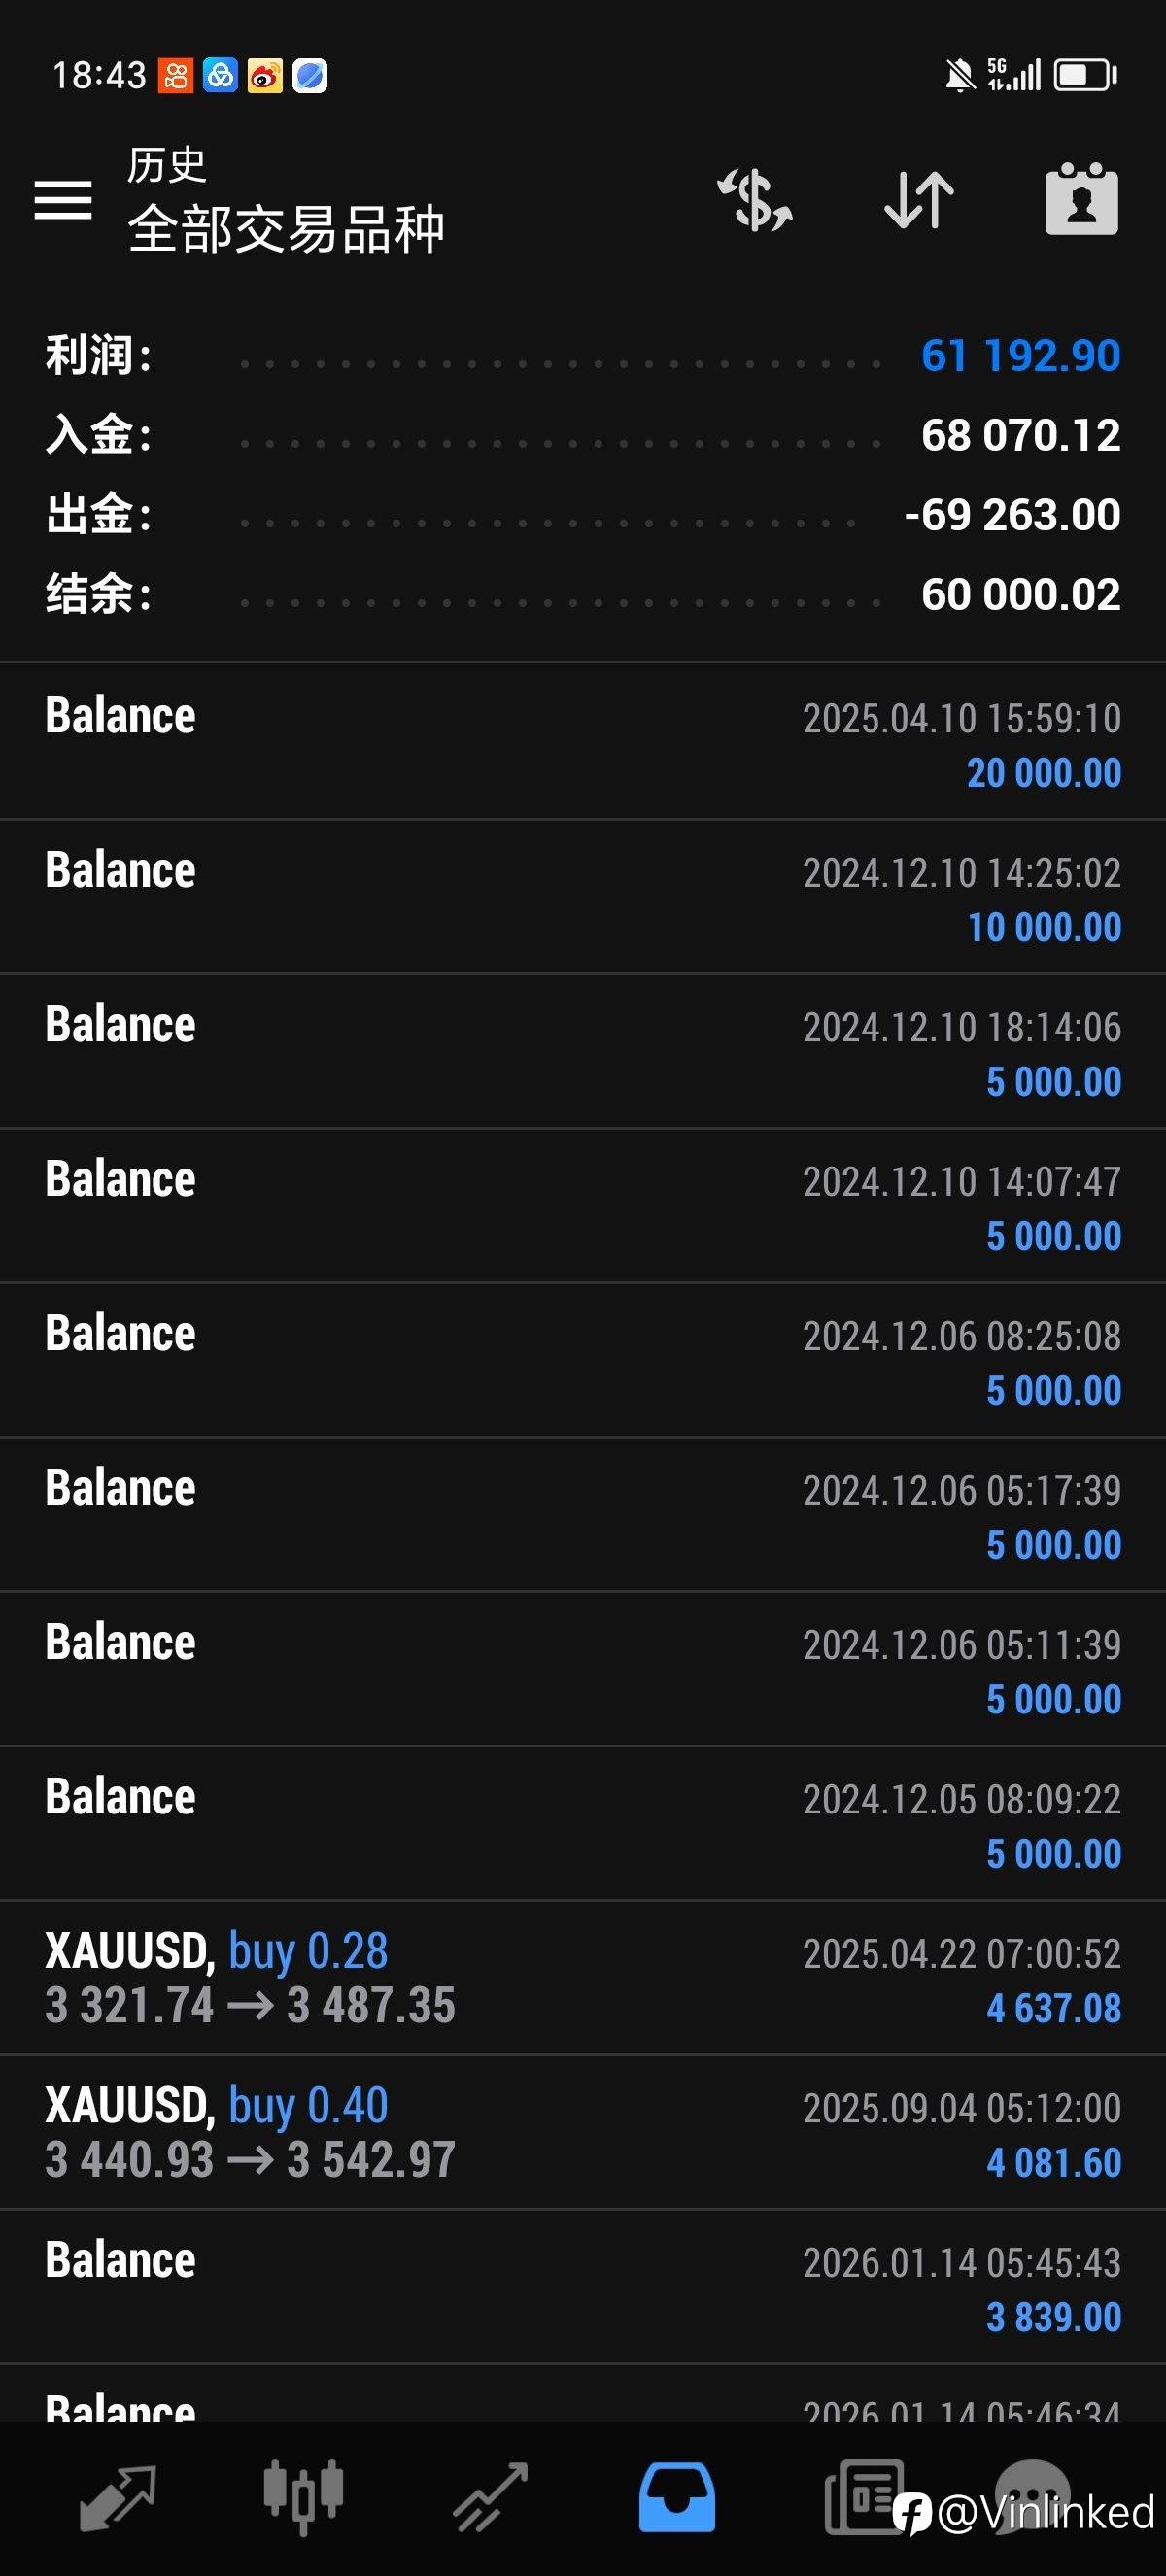Tap the dollar currency conversion icon
1166x2576 pixels.
pos(755,200)
